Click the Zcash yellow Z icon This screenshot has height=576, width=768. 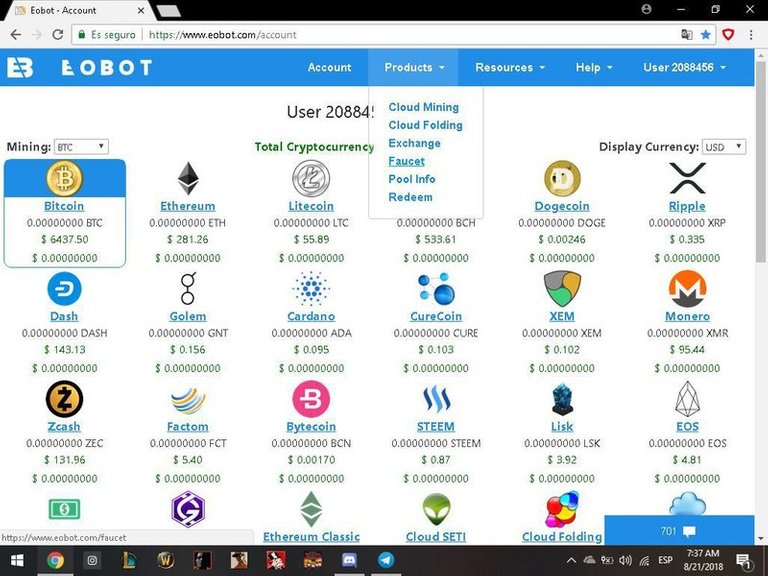click(64, 399)
